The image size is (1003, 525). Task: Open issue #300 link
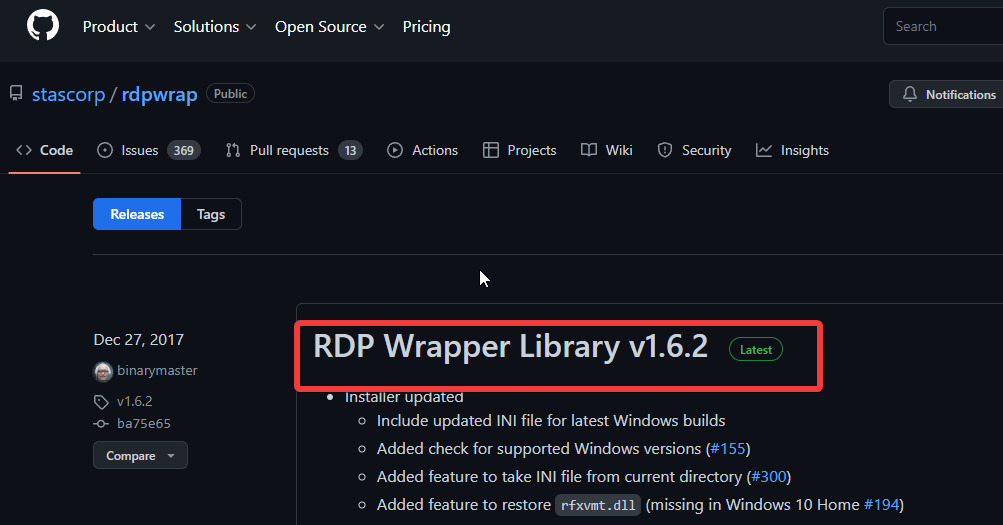pyautogui.click(x=769, y=477)
